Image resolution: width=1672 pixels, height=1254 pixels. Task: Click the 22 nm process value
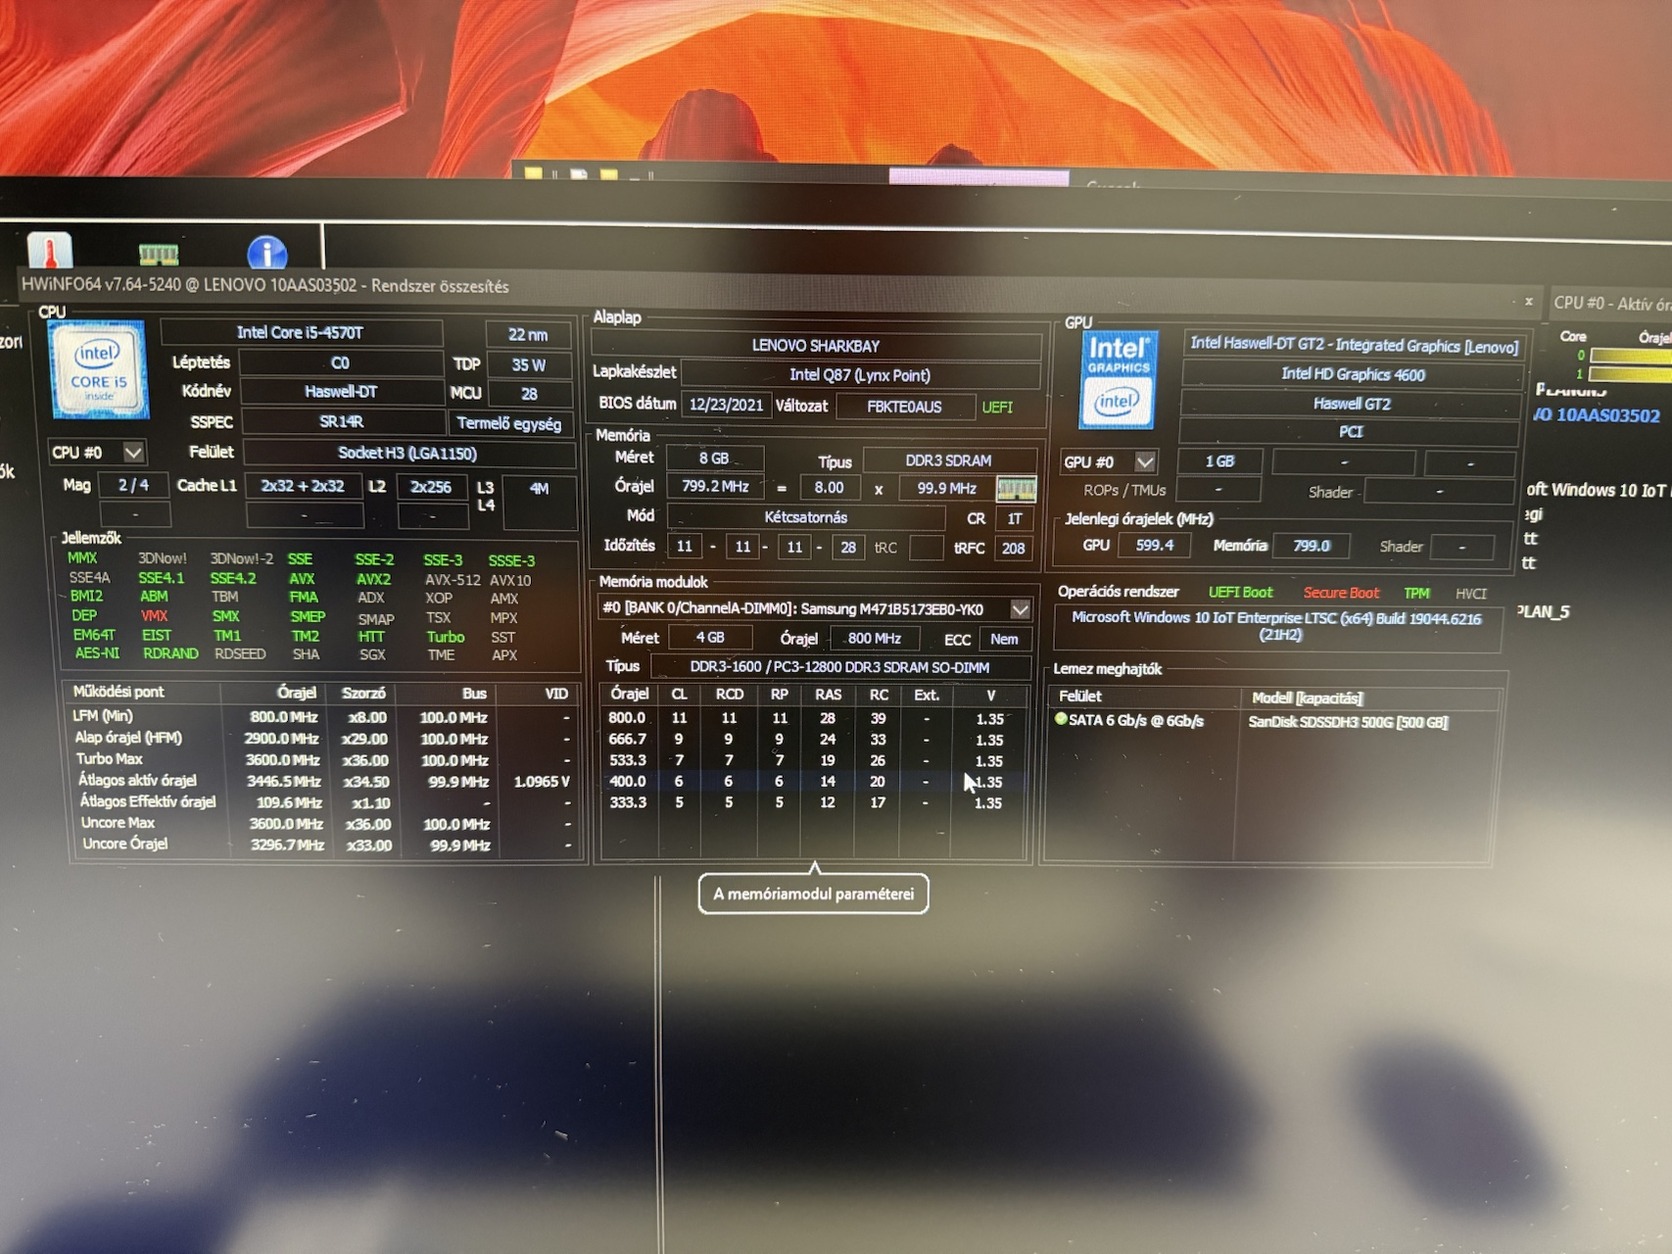[528, 335]
